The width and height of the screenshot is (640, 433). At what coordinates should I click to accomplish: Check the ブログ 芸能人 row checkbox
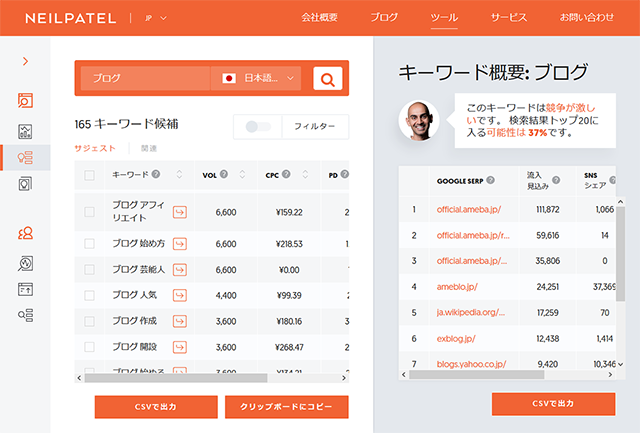89,269
